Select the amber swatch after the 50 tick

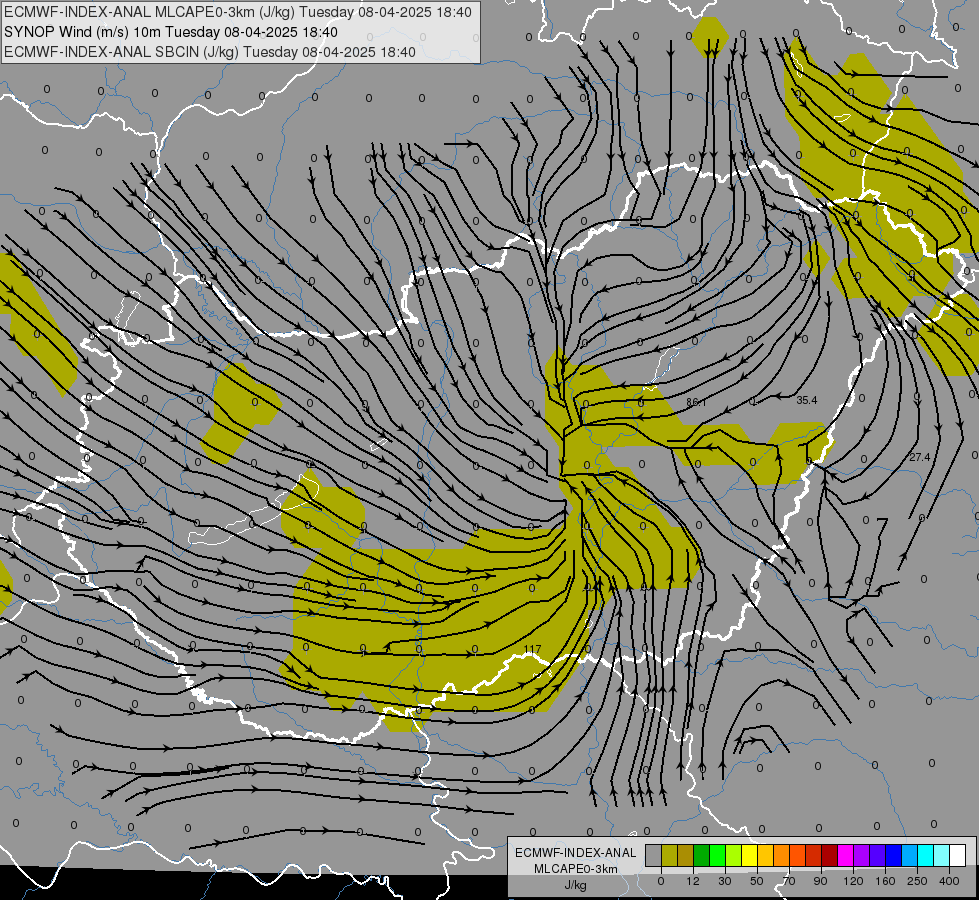[x=766, y=855]
